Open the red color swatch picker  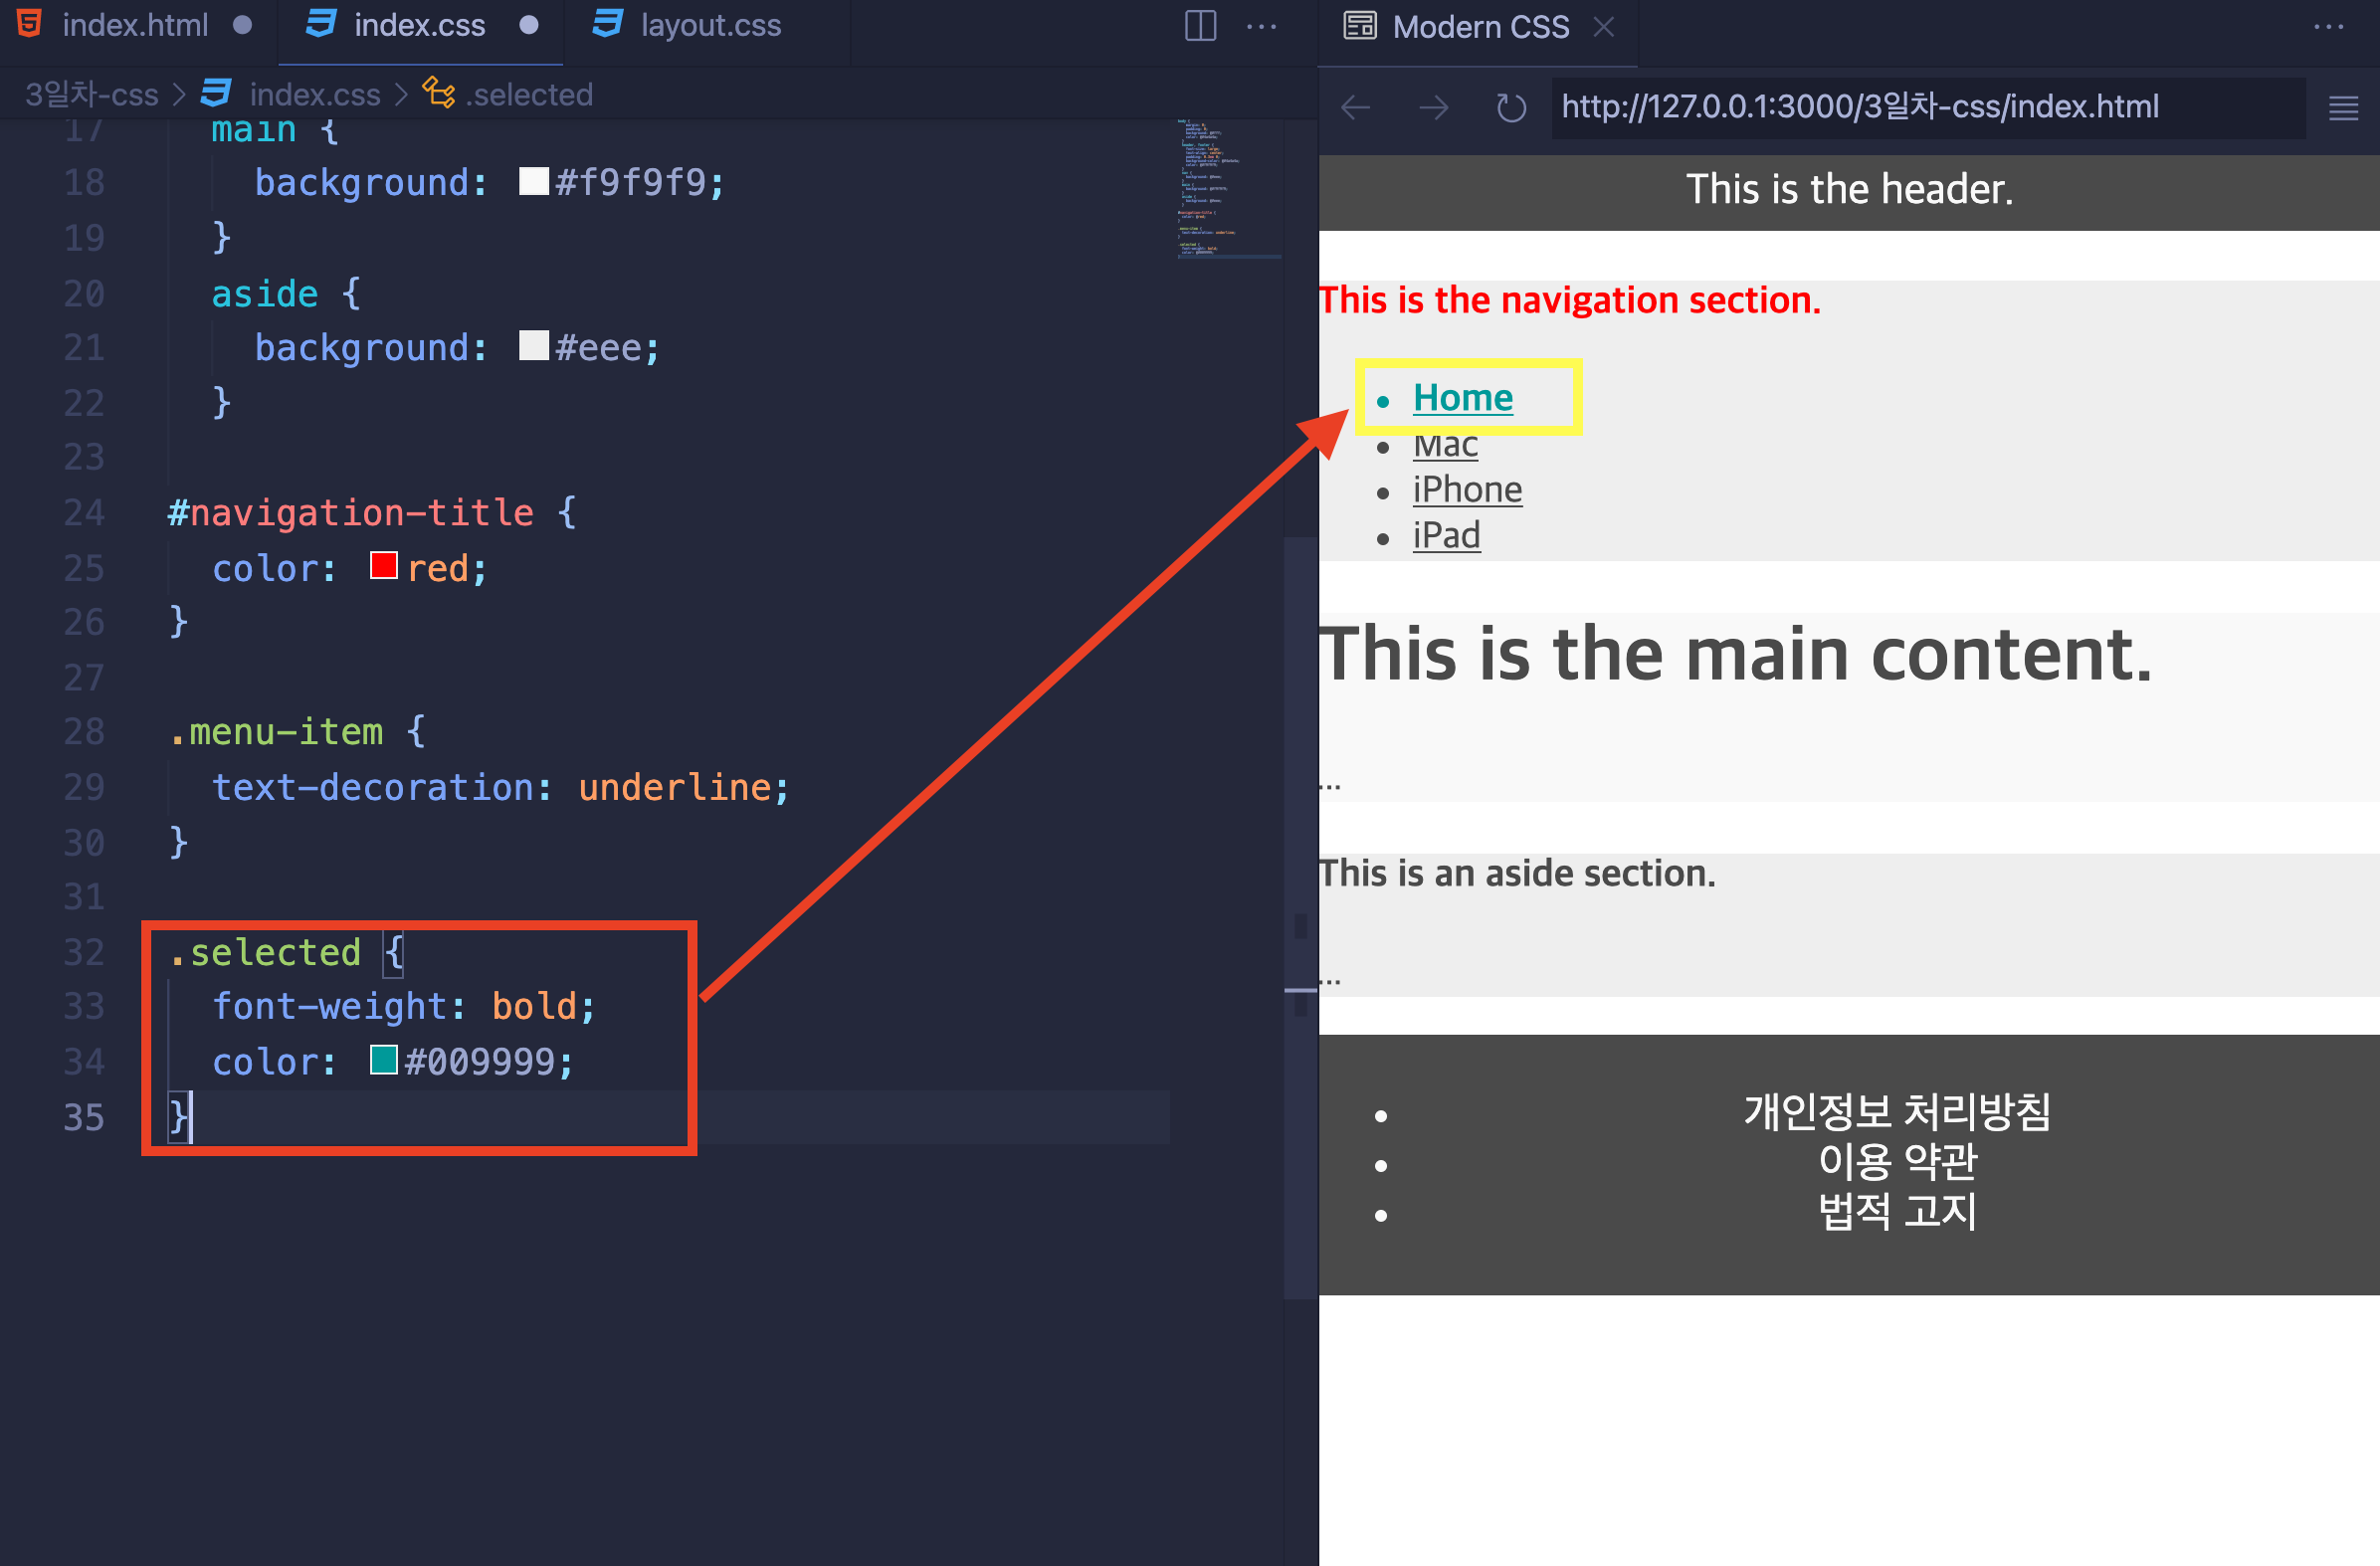(x=384, y=566)
